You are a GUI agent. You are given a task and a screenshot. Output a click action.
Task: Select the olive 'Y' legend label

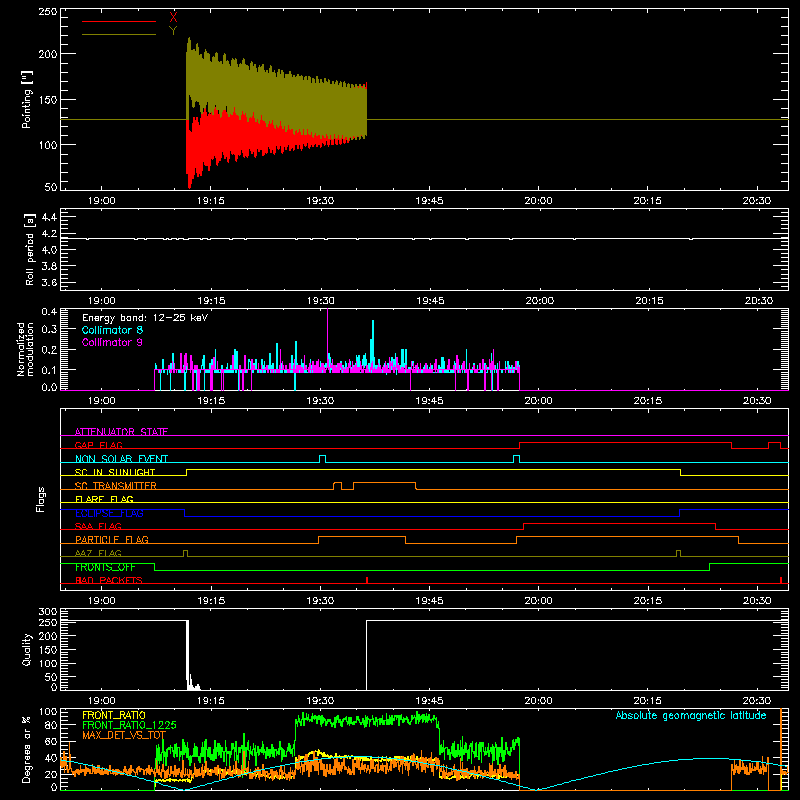[173, 31]
